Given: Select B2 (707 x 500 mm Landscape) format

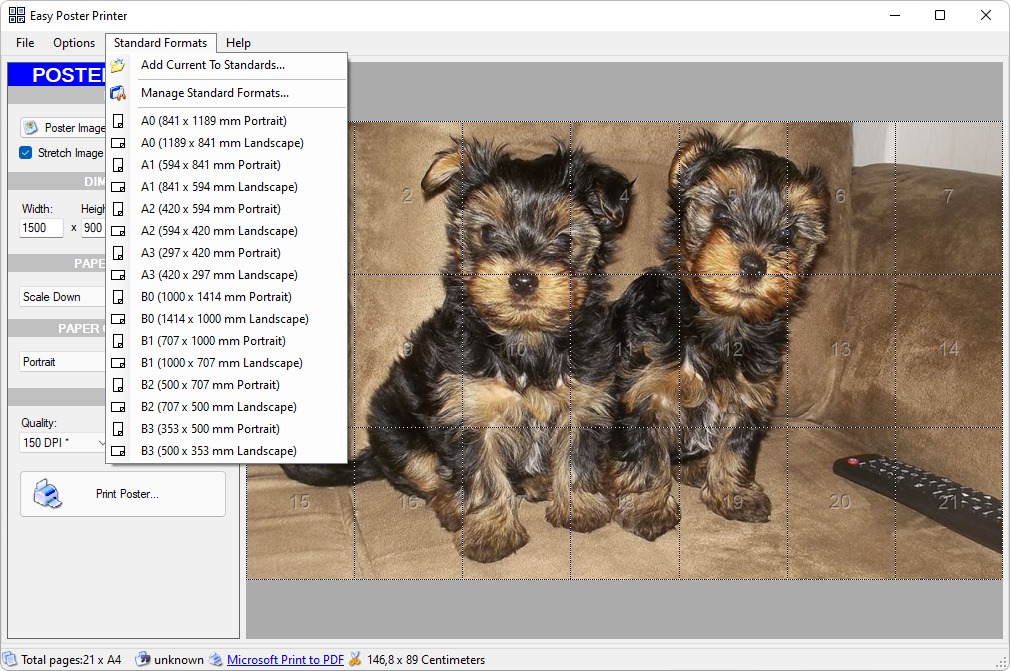Looking at the screenshot, I should pos(227,407).
